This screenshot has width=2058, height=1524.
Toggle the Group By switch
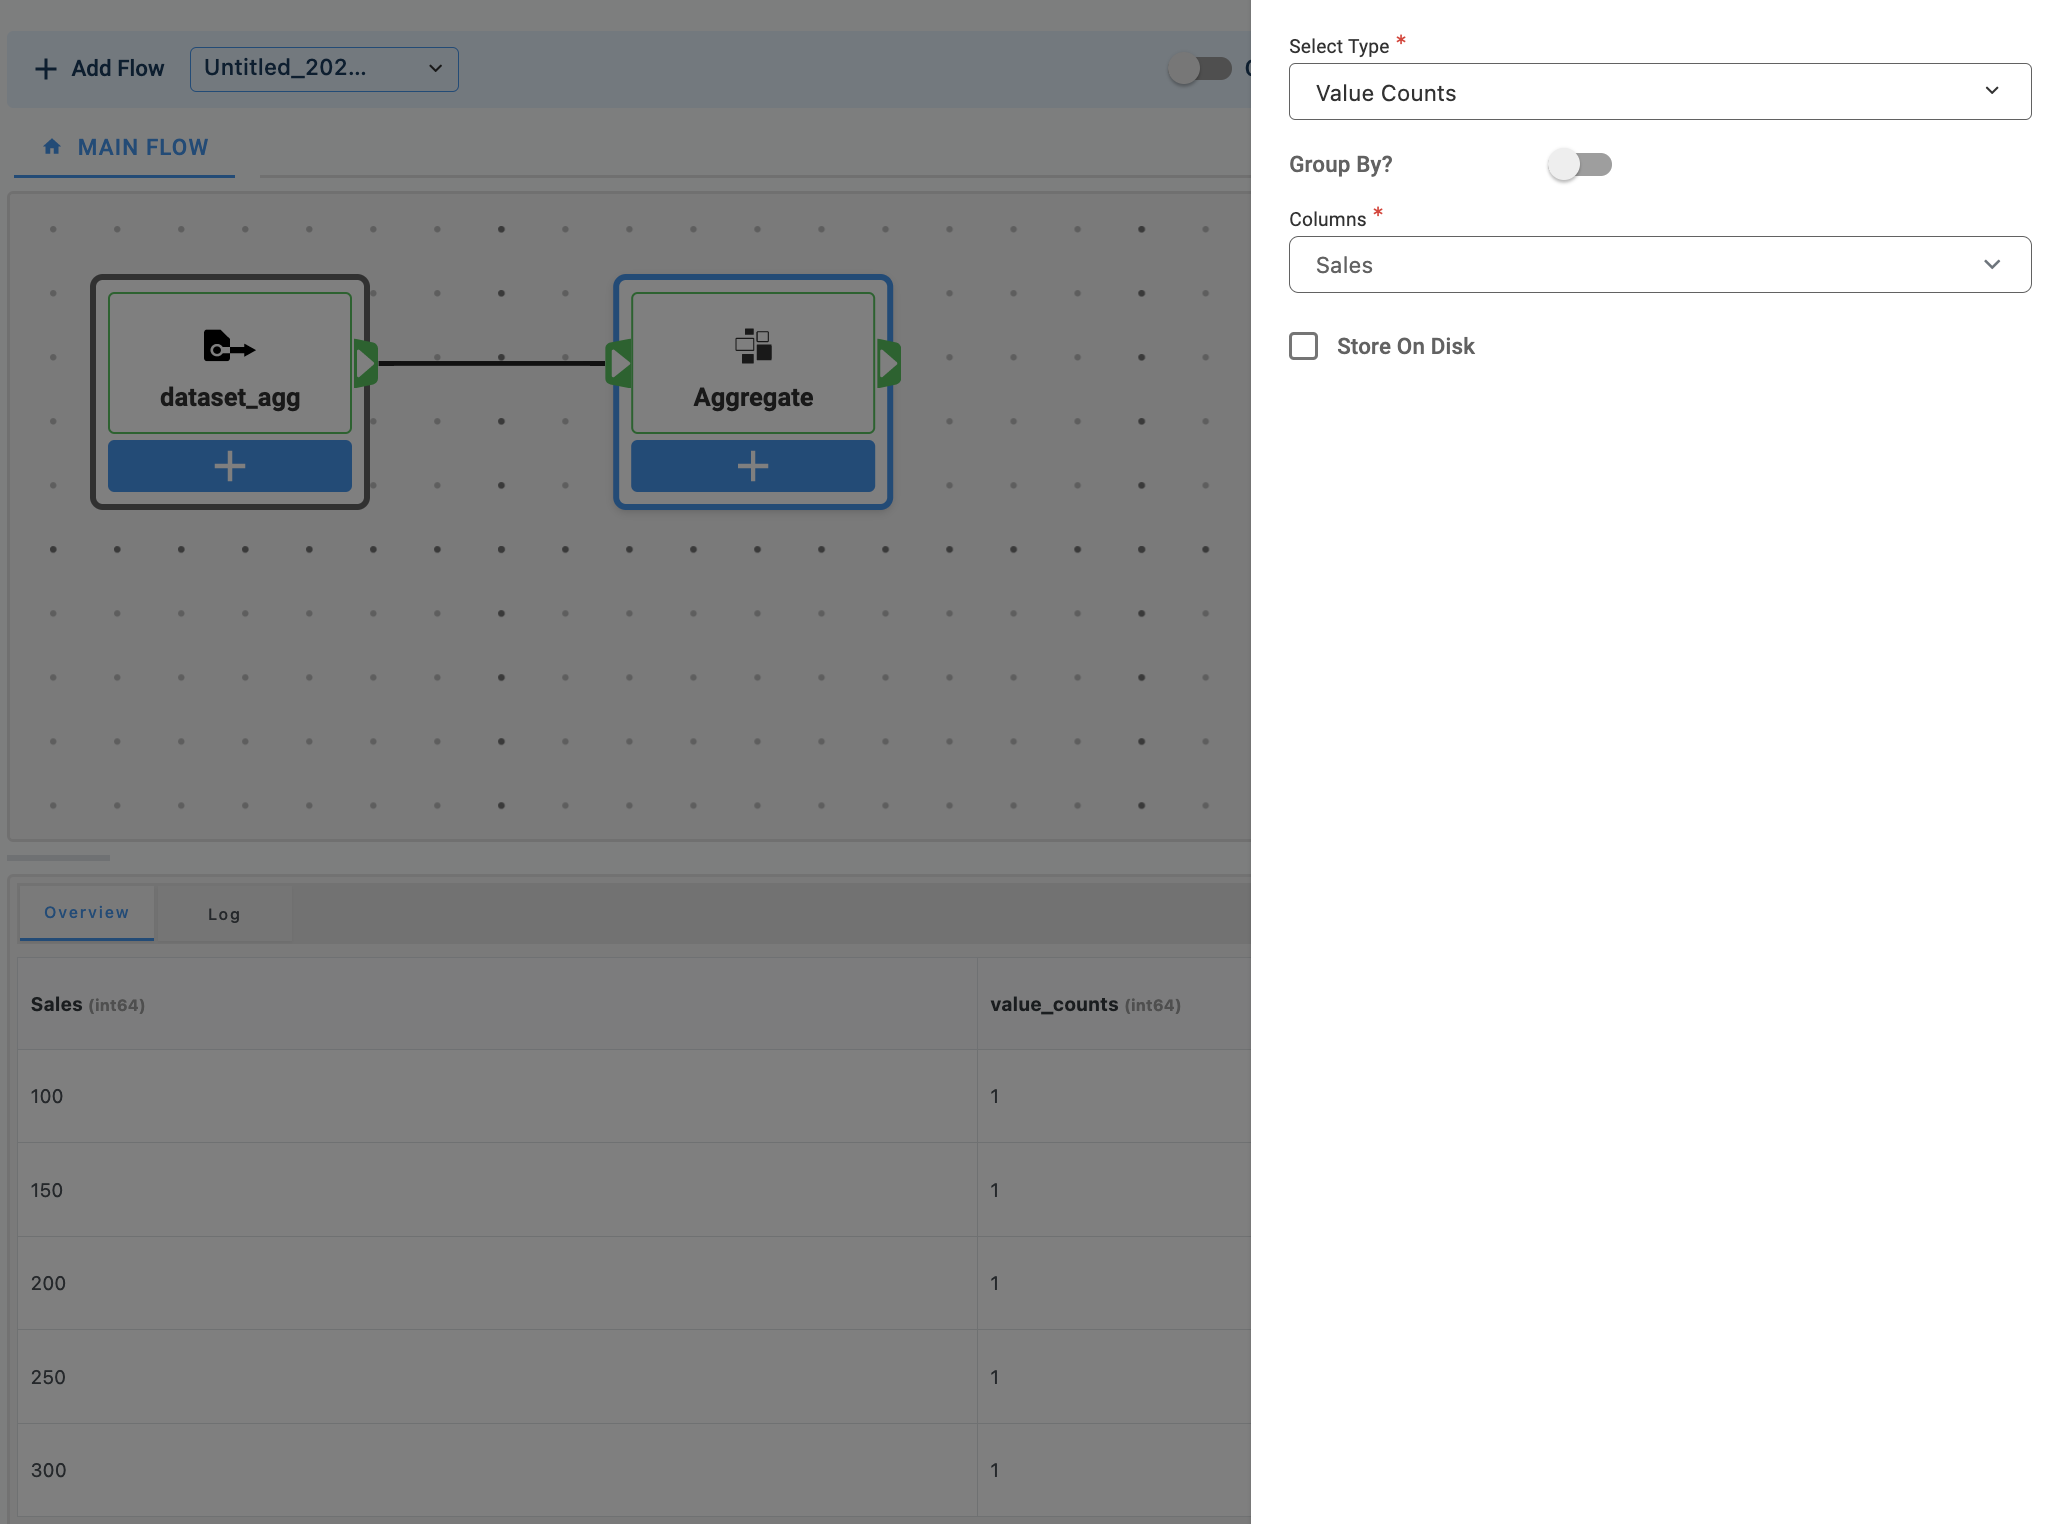[1579, 164]
